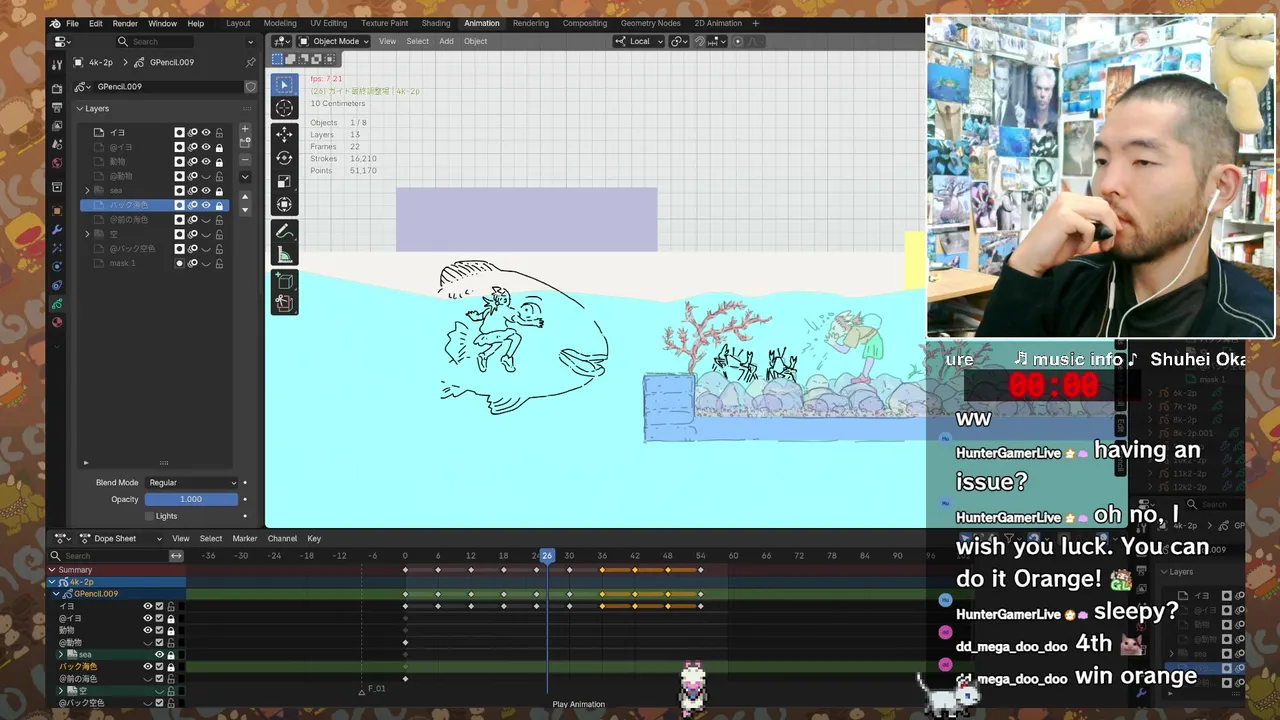
Task: Open the Physics properties tab
Action: click(x=57, y=267)
